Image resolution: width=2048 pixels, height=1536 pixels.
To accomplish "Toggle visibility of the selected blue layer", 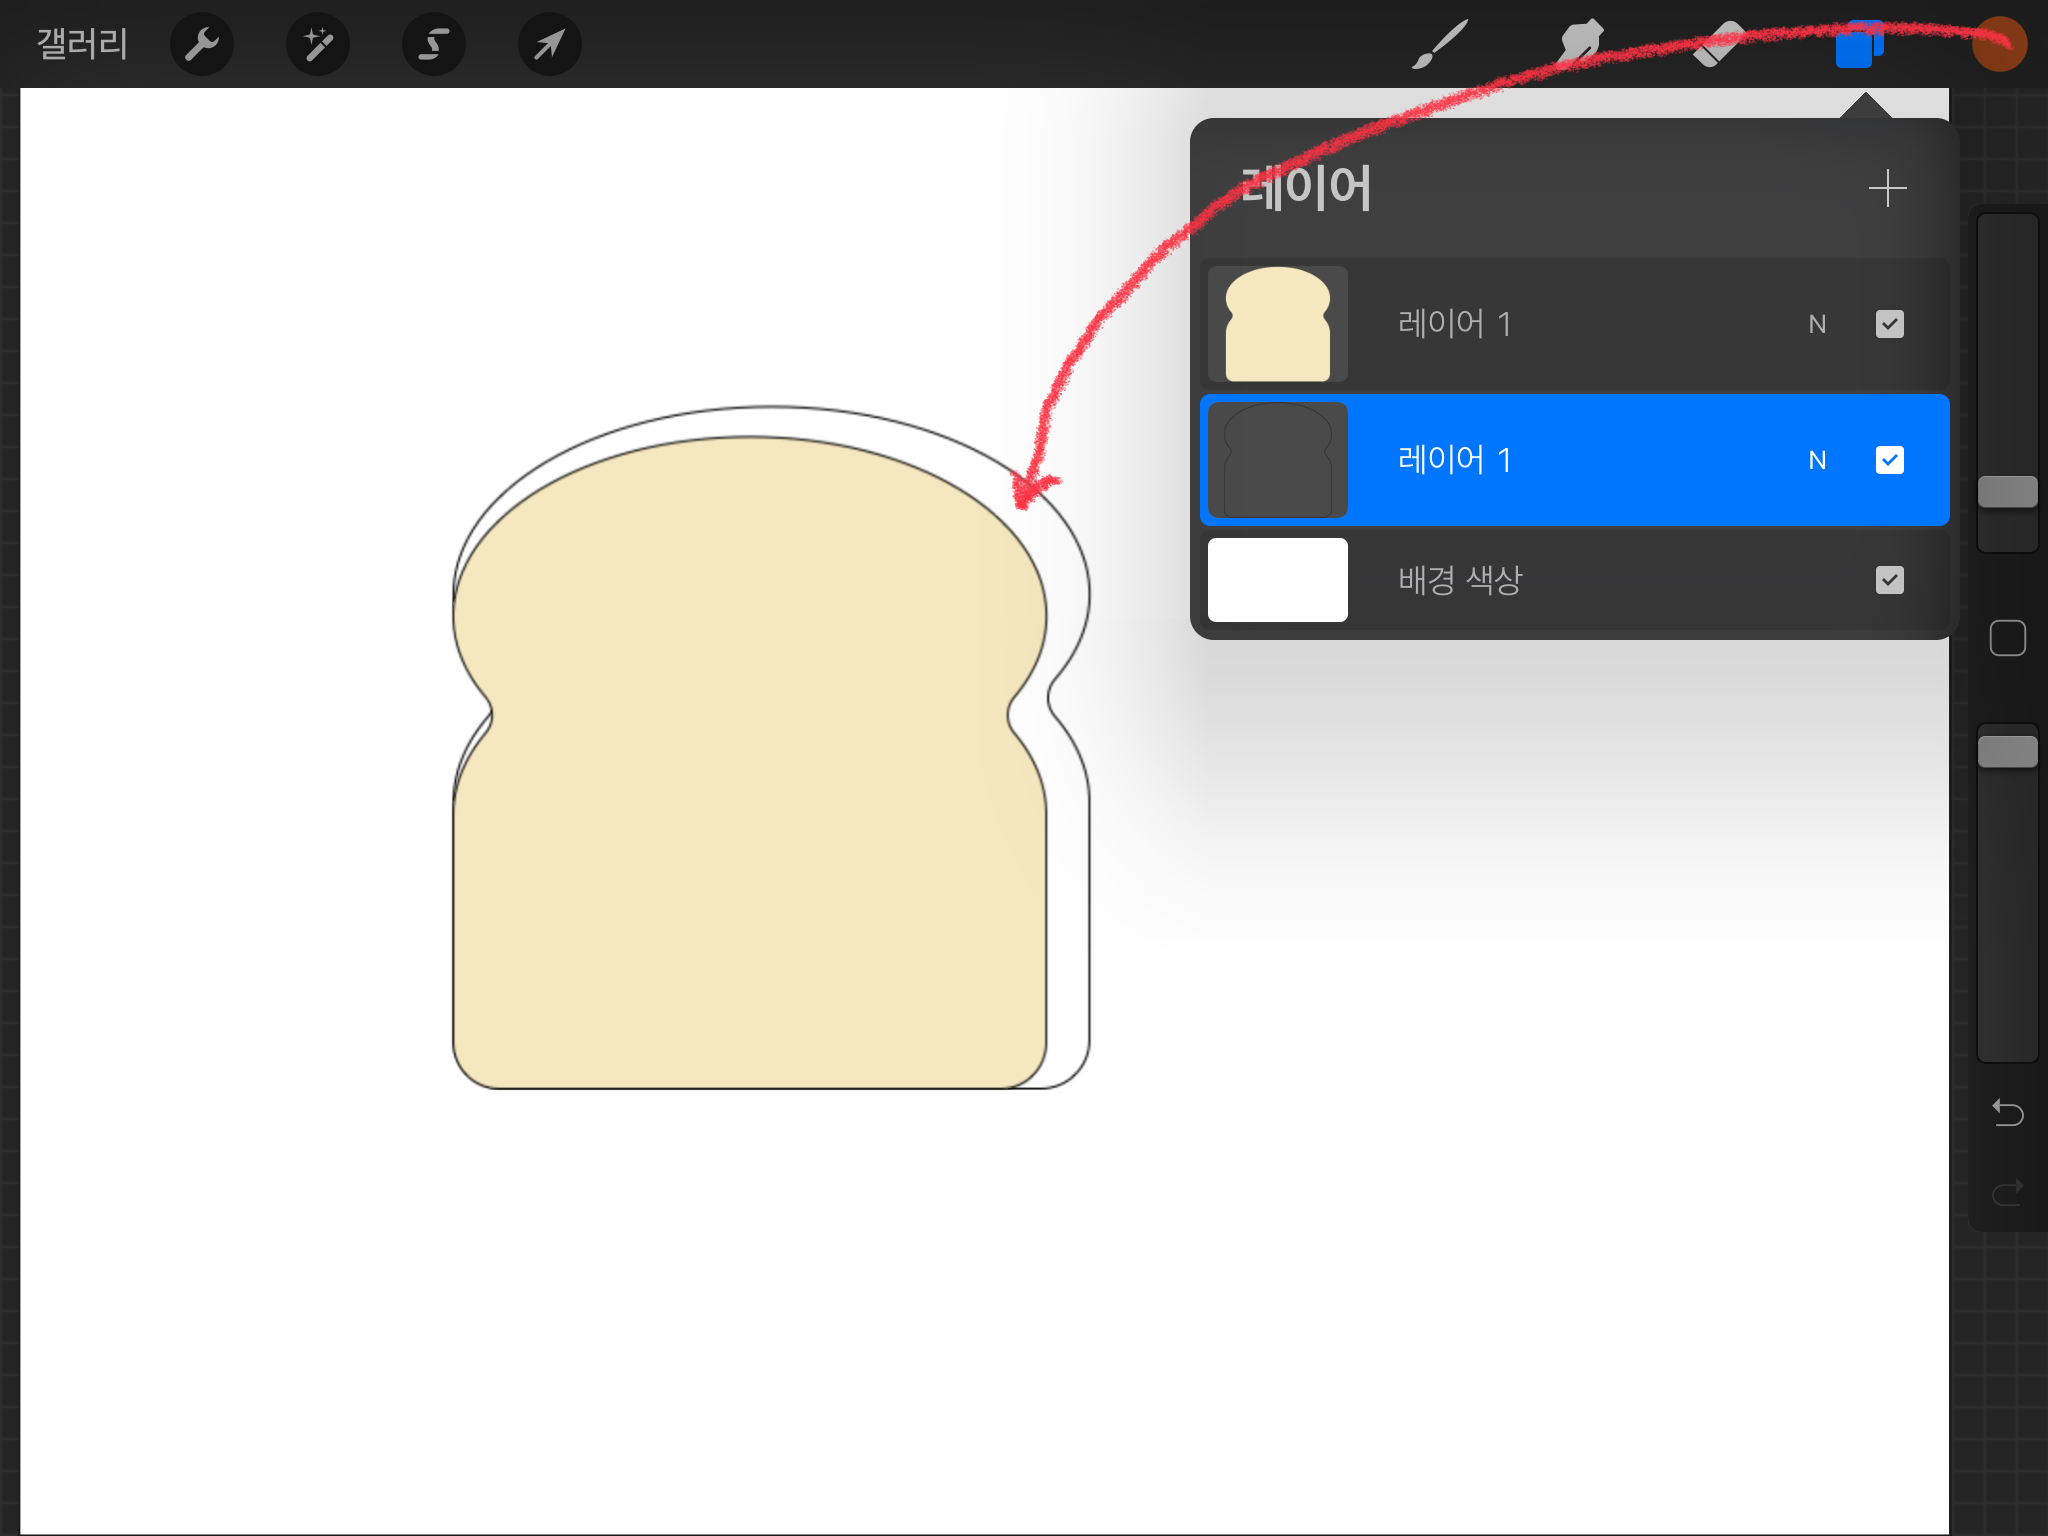I will click(x=1889, y=460).
